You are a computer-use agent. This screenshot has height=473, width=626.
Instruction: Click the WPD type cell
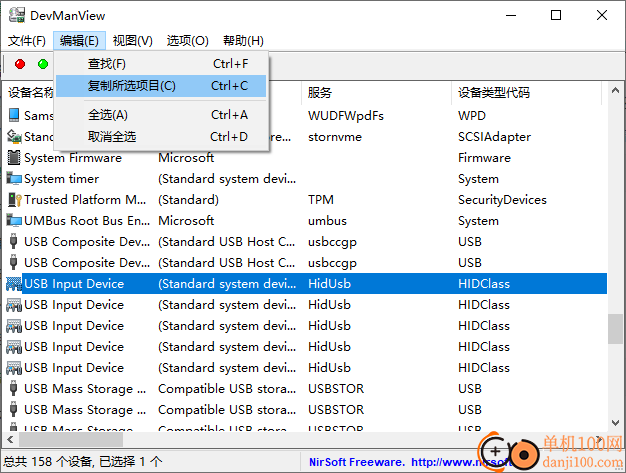471,116
